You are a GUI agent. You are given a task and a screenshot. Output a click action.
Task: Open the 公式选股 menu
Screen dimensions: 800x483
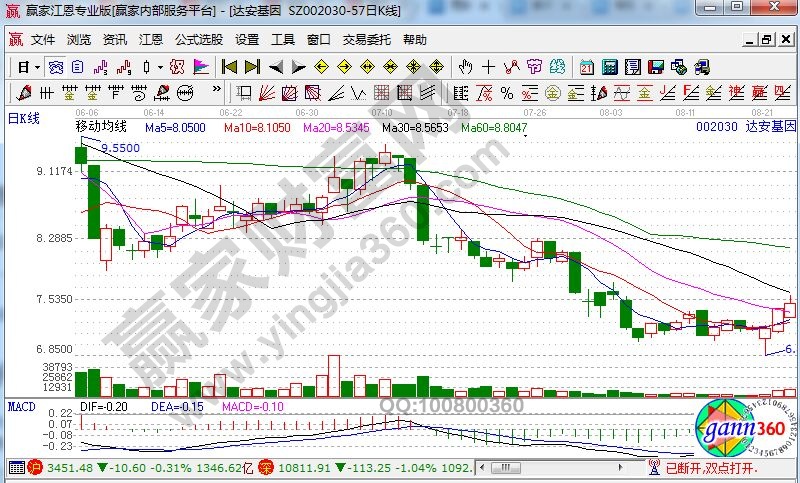click(199, 40)
